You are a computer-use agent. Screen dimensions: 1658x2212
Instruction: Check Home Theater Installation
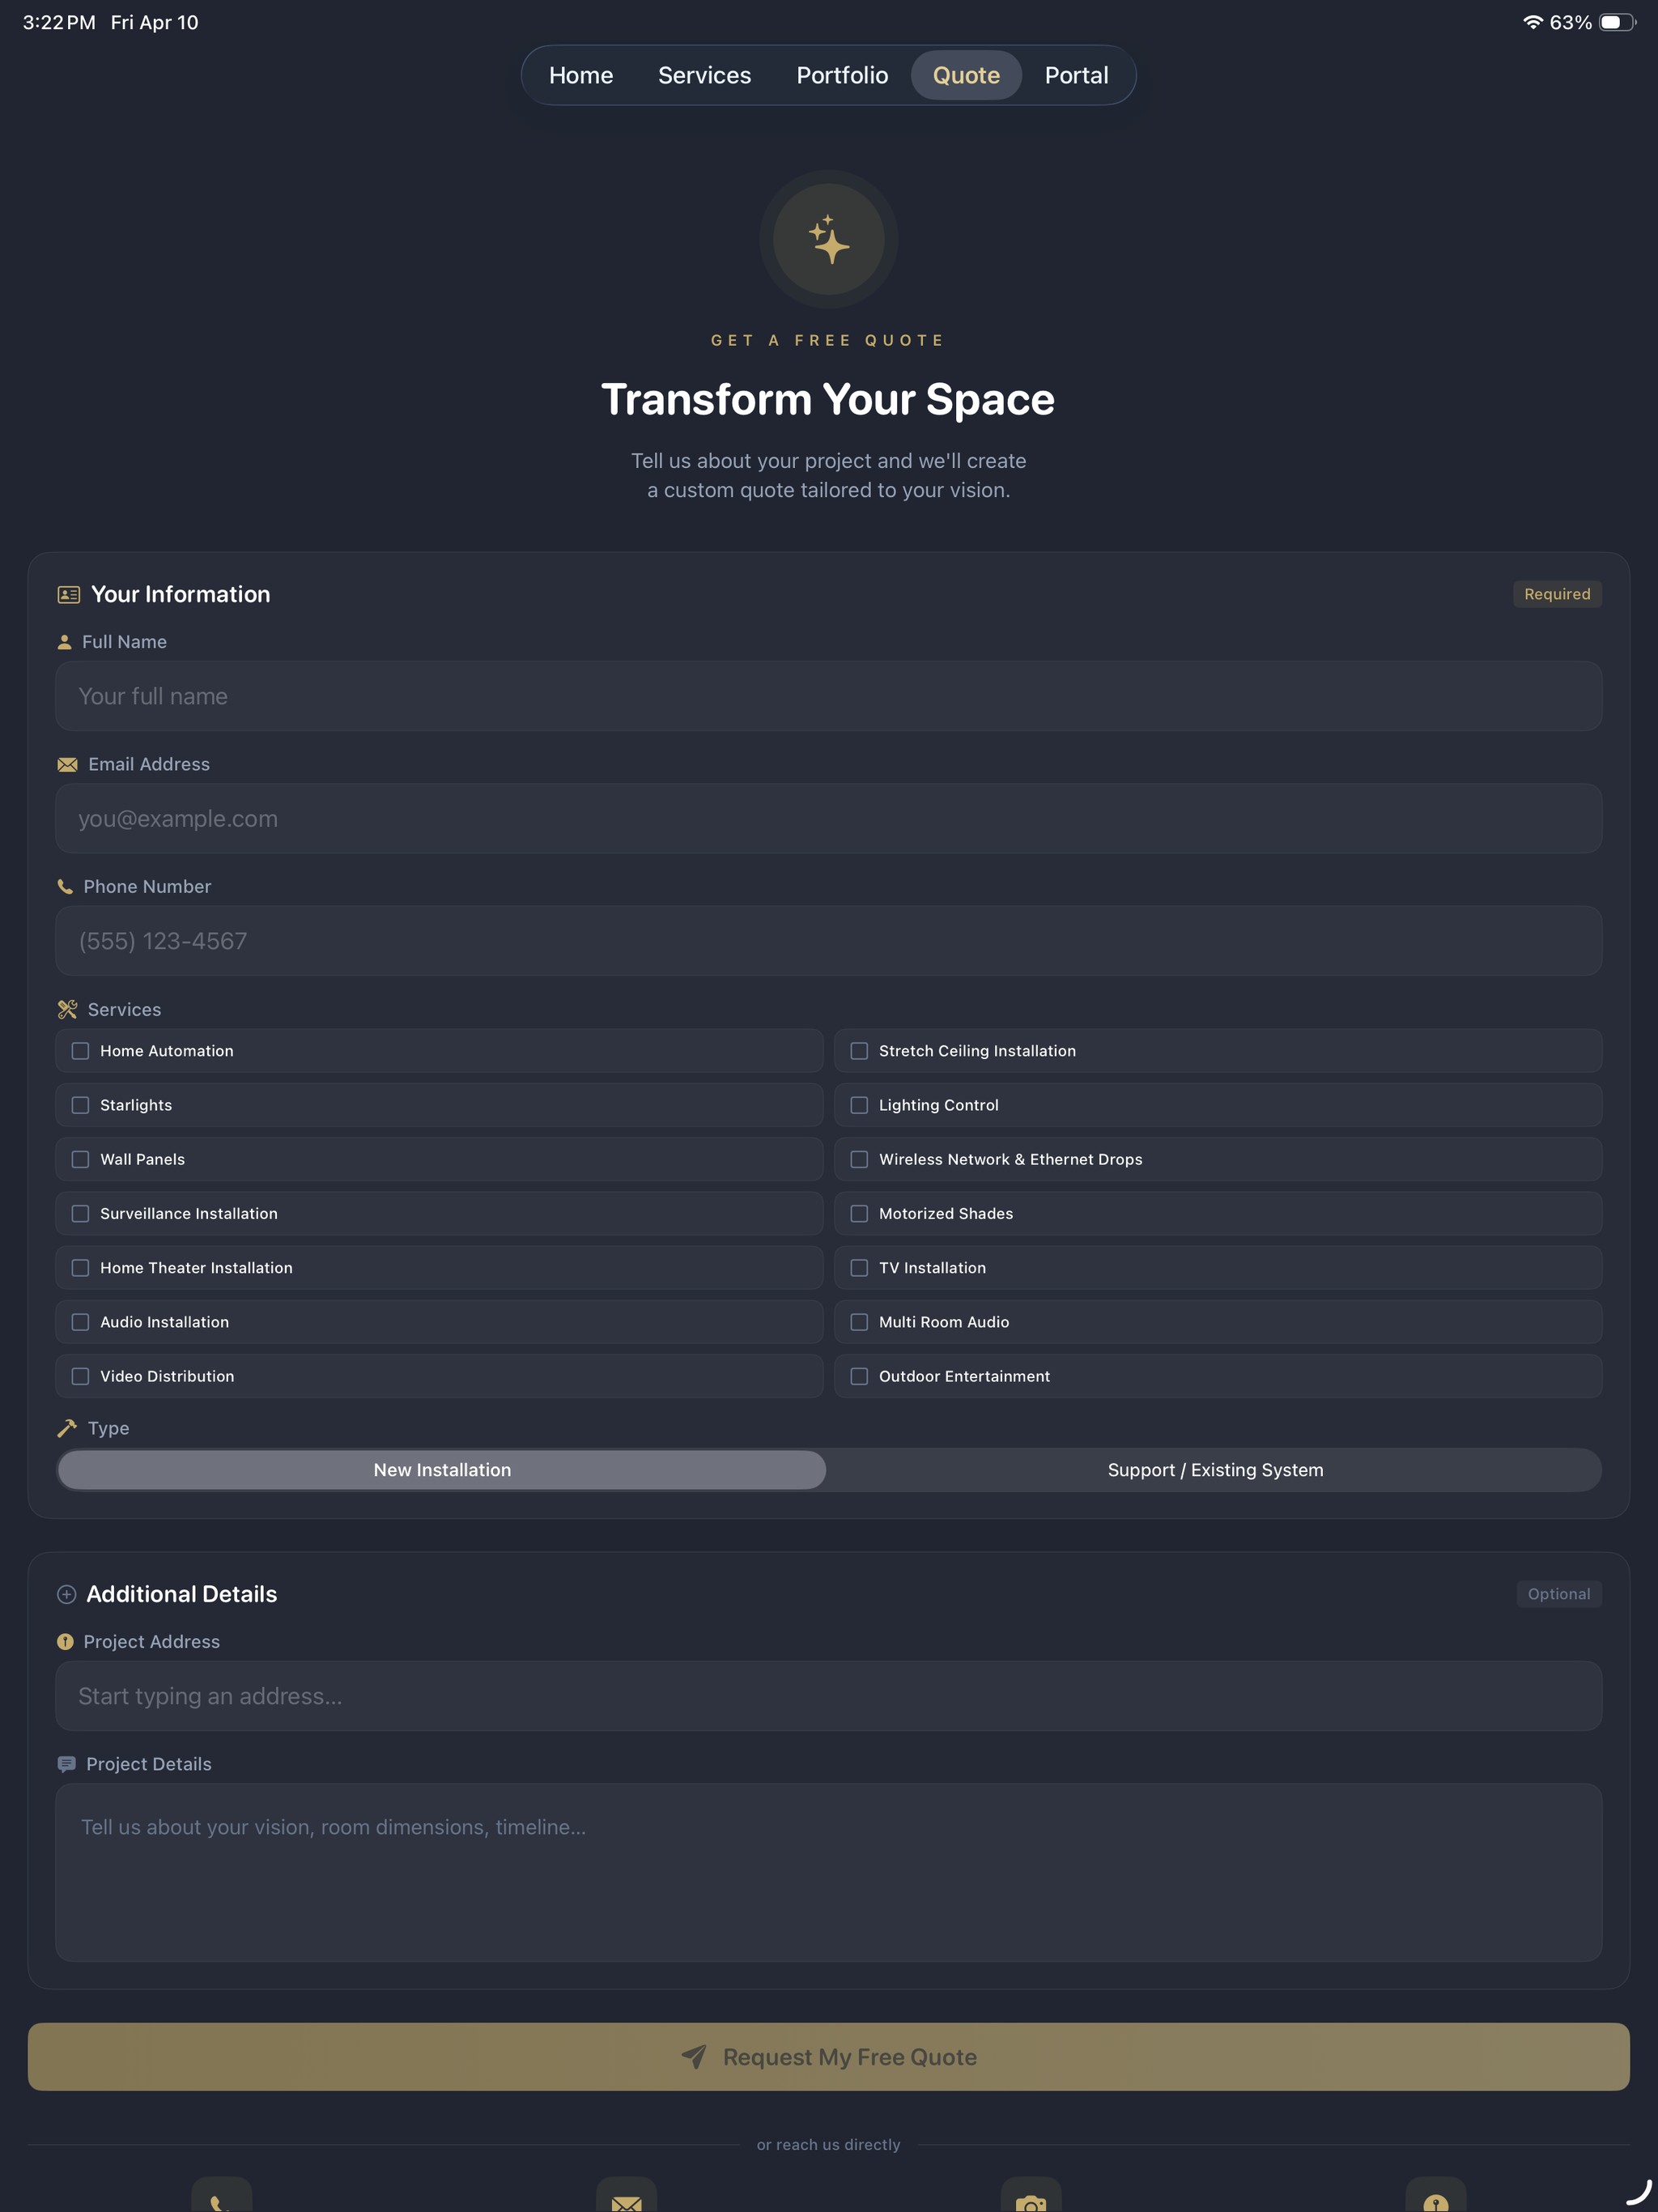tap(440, 1268)
